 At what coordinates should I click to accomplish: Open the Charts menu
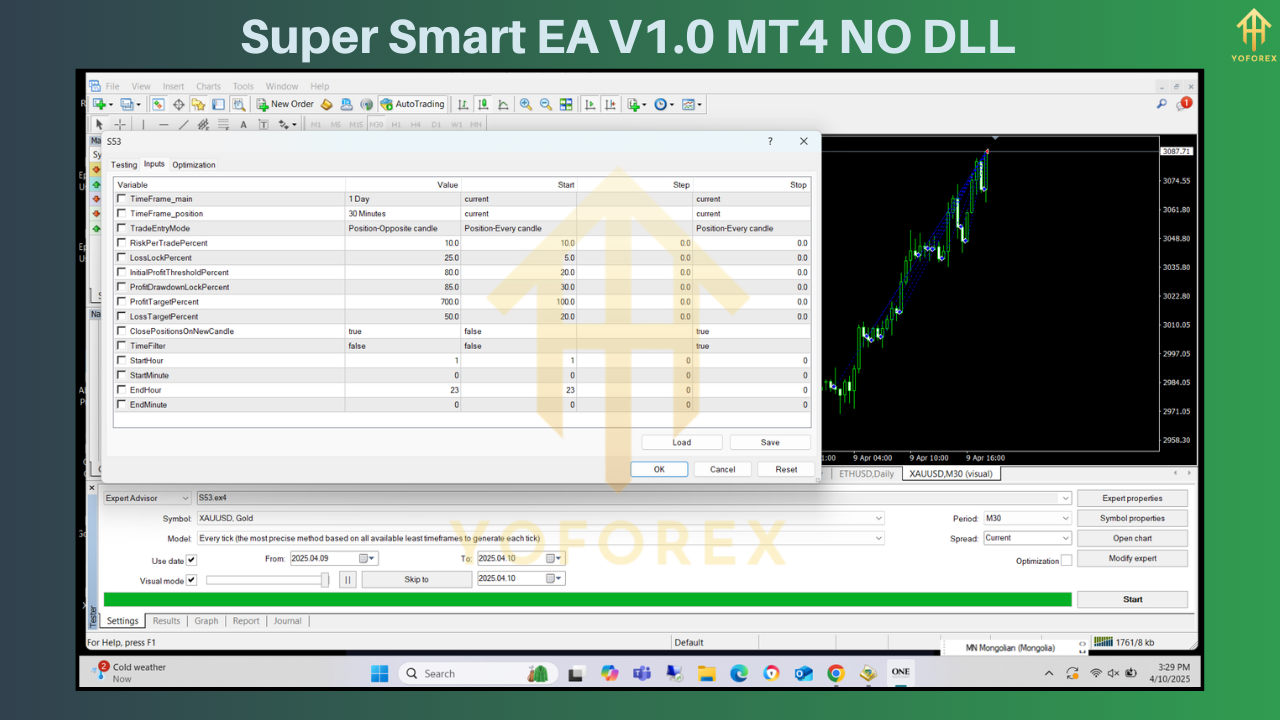(x=207, y=86)
